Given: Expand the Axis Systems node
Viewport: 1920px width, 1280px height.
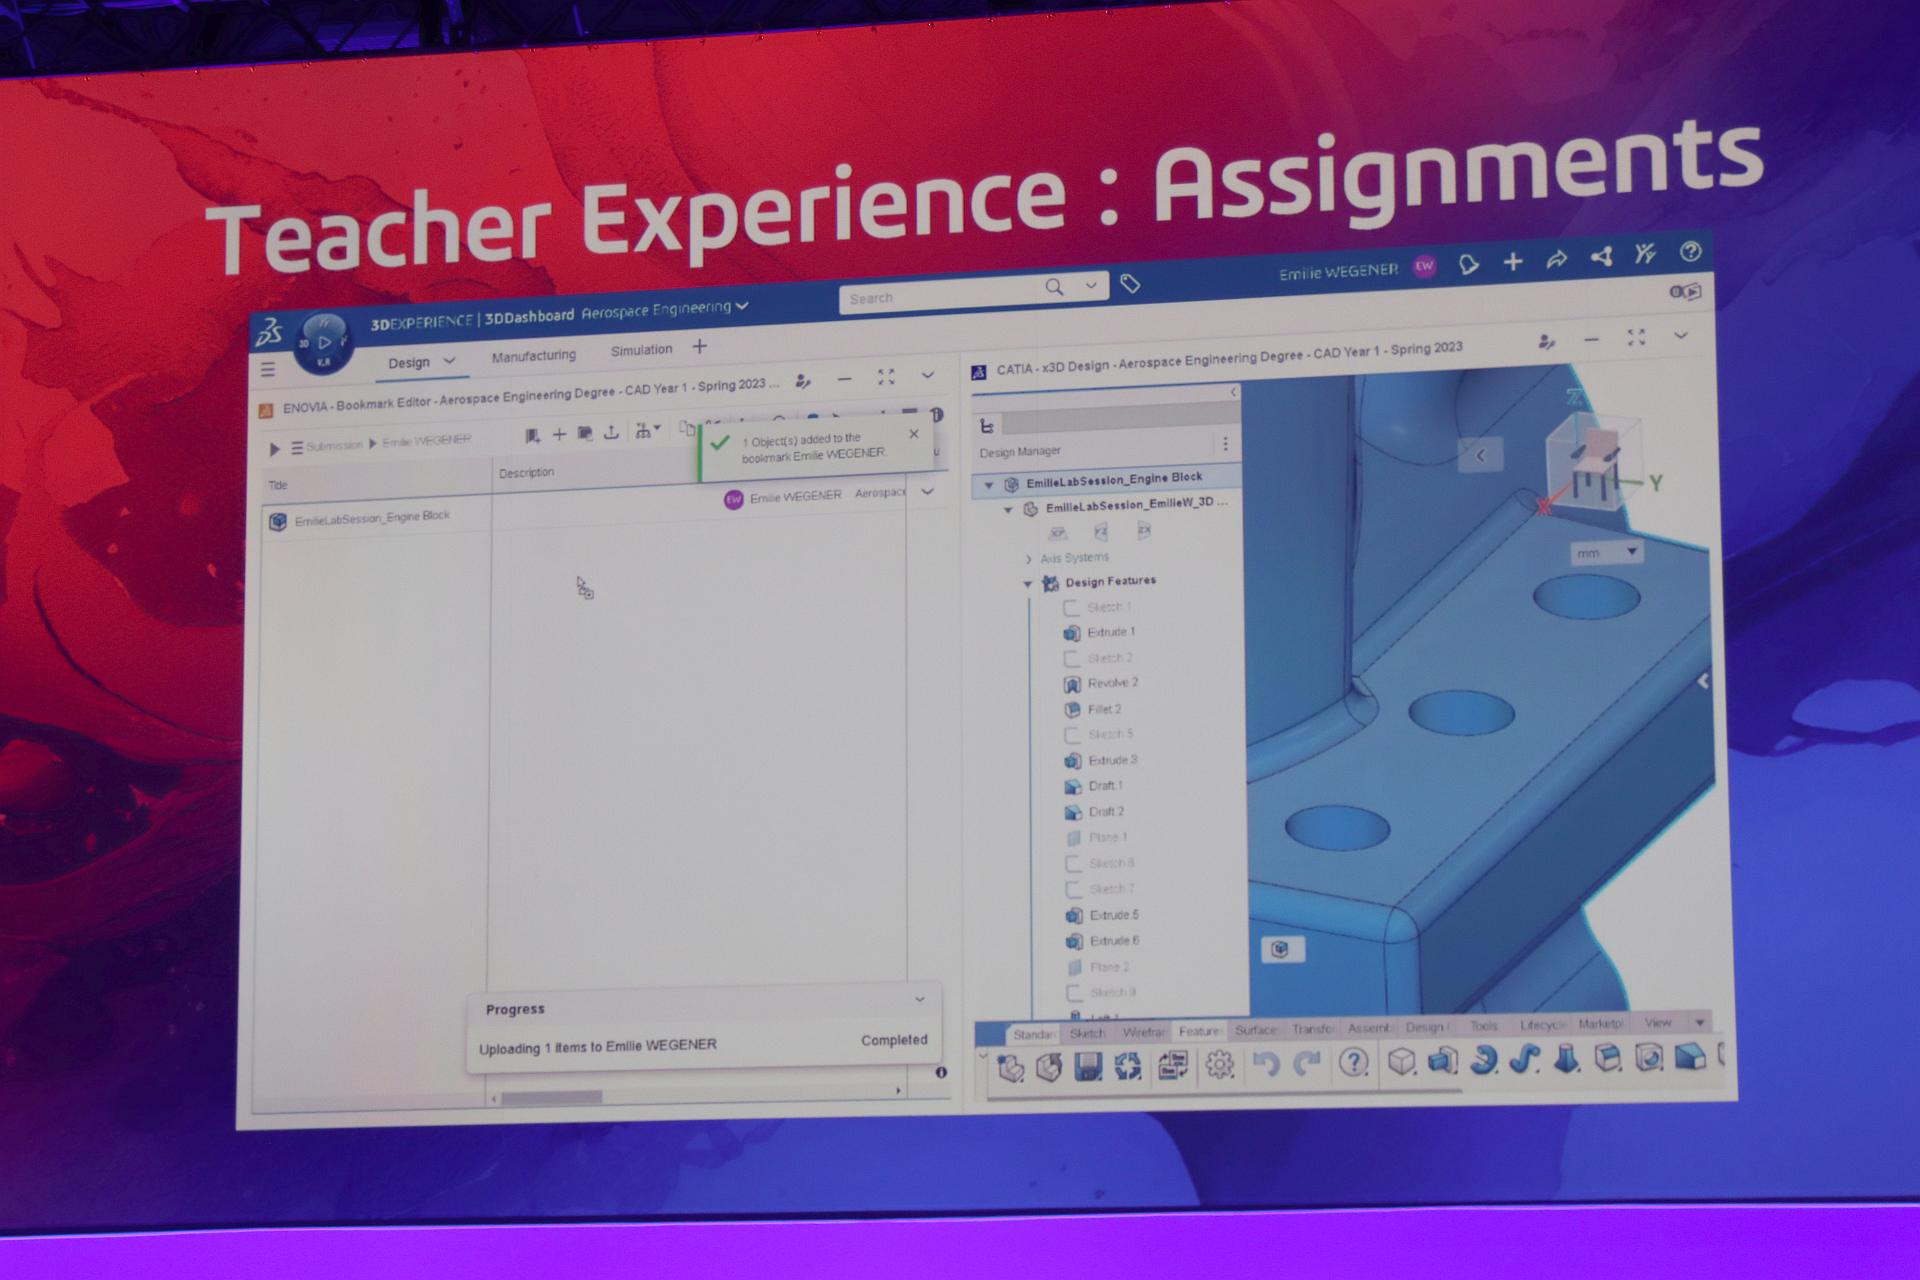Looking at the screenshot, I should pyautogui.click(x=1028, y=559).
